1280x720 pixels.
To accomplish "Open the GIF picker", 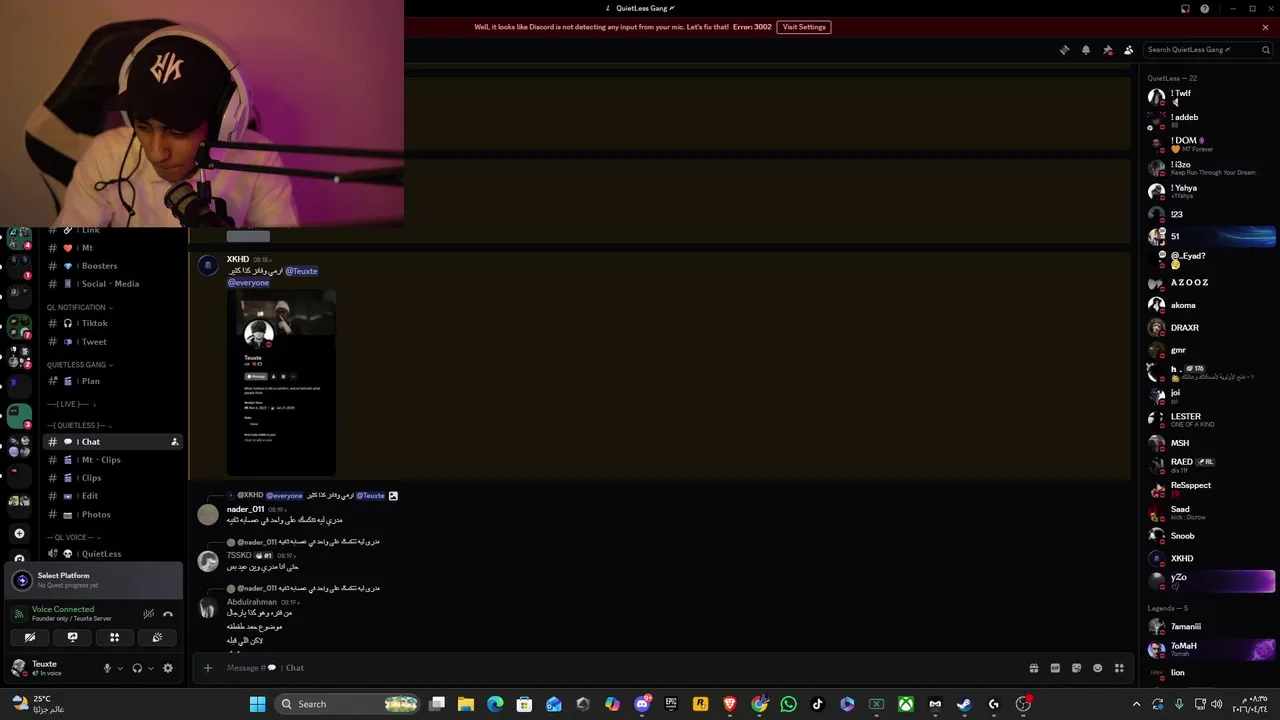I will [1055, 668].
